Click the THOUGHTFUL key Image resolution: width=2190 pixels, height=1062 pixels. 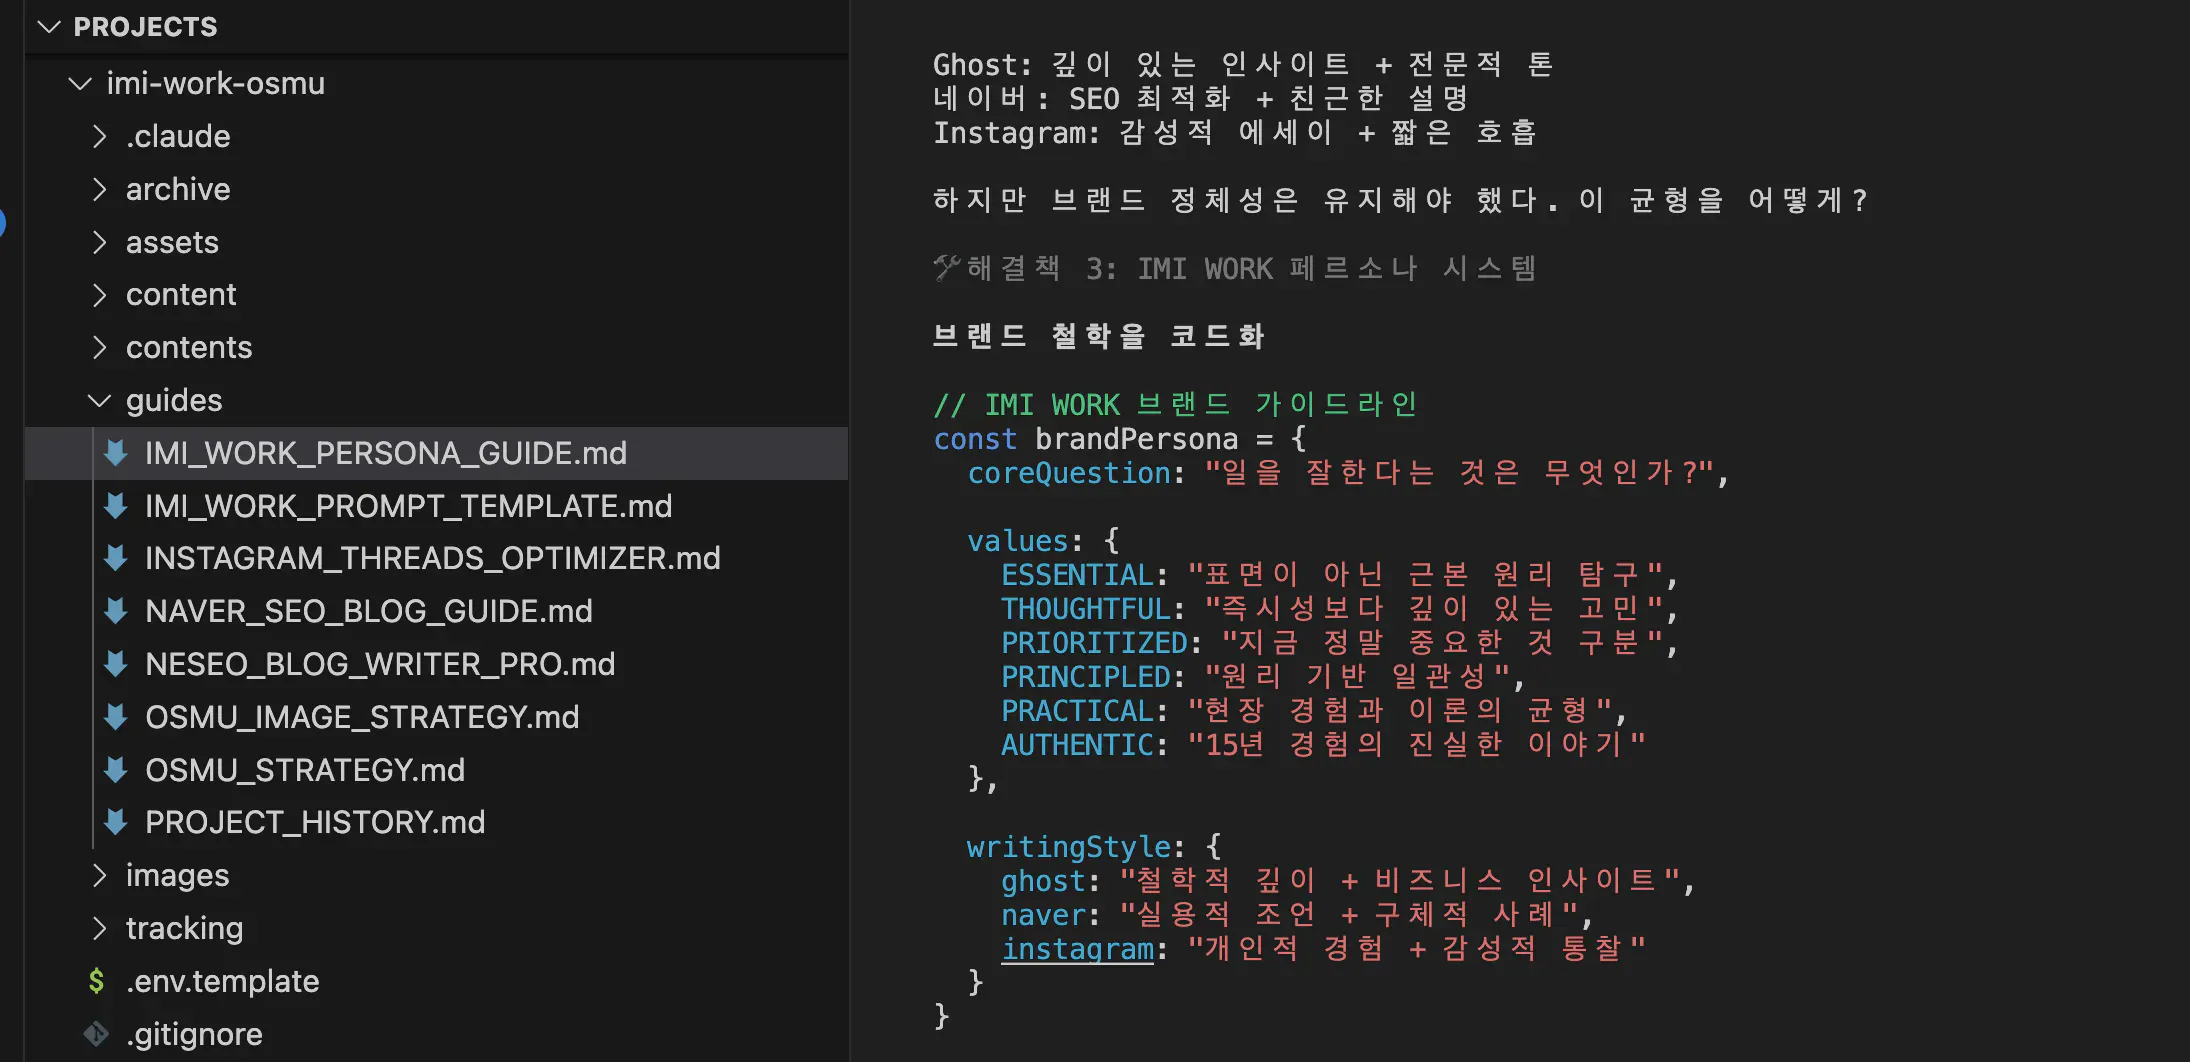(1086, 609)
